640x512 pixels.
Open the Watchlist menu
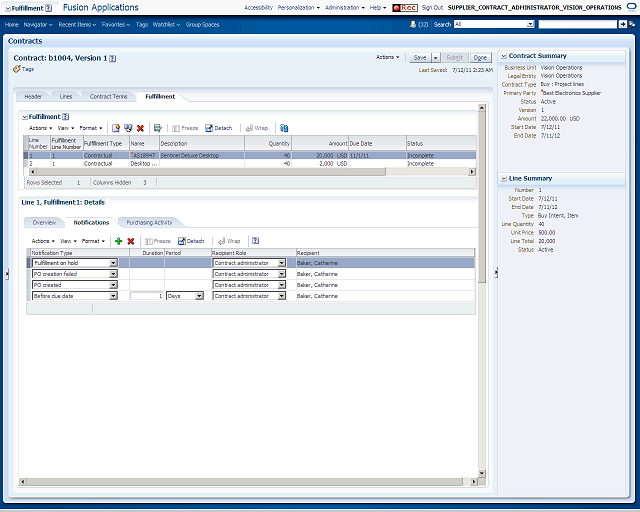(x=167, y=25)
